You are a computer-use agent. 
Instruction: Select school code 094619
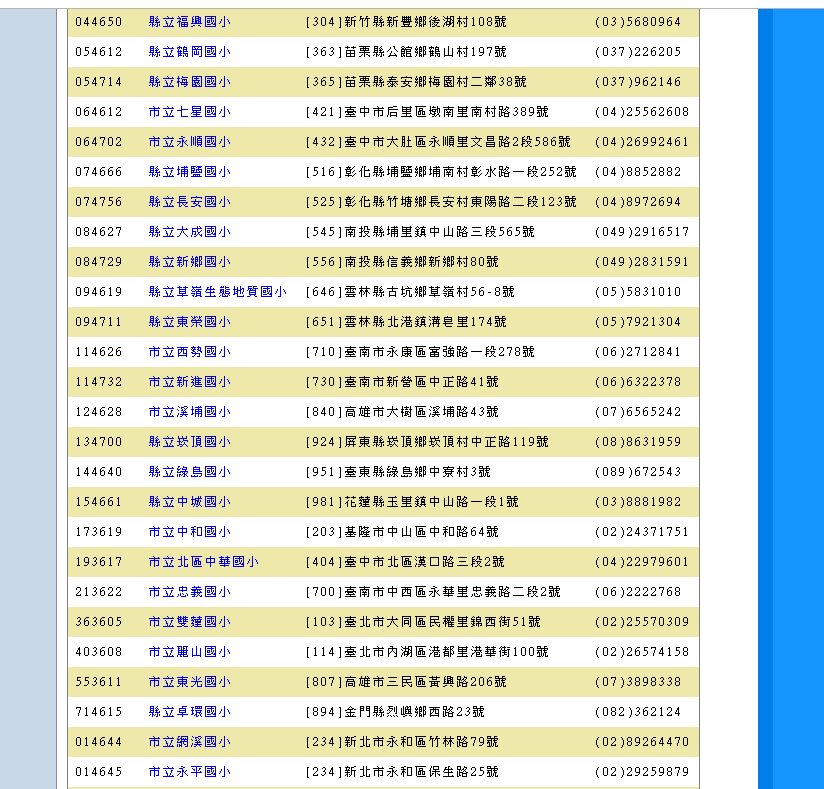(99, 292)
